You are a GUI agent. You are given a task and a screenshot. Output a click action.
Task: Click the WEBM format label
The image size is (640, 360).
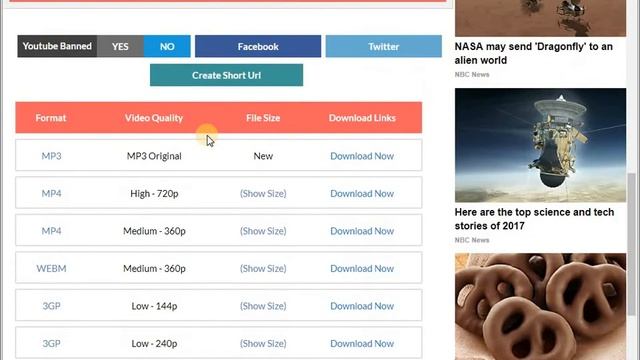(51, 269)
